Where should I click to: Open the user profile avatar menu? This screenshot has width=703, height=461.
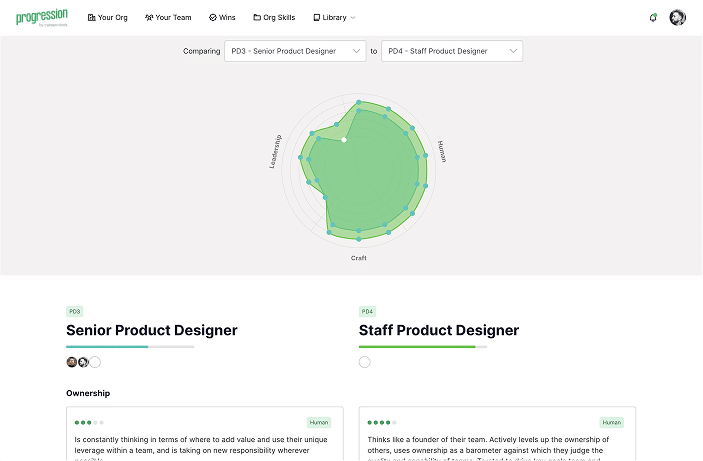tap(677, 18)
